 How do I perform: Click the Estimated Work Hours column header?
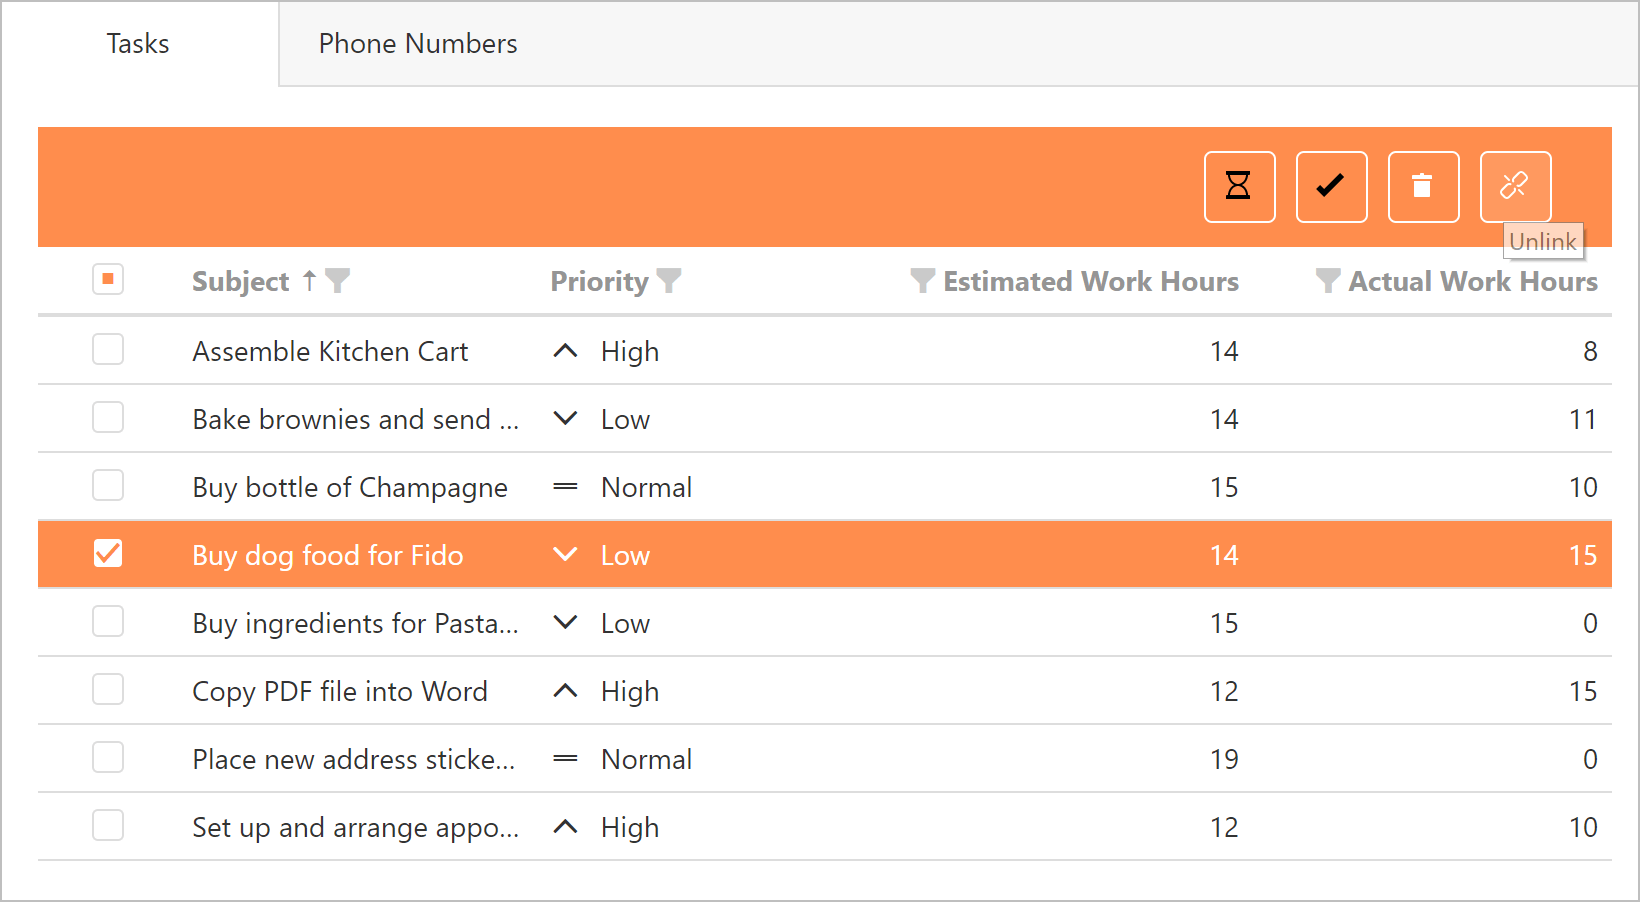(1090, 282)
